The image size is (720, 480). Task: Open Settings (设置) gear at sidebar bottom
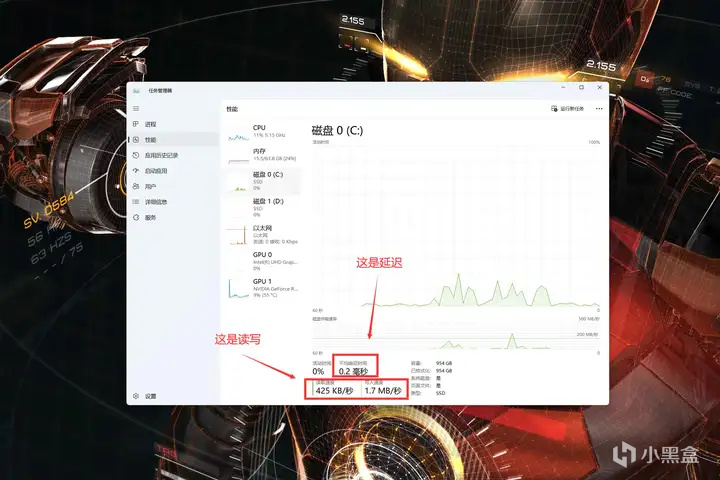click(x=136, y=396)
